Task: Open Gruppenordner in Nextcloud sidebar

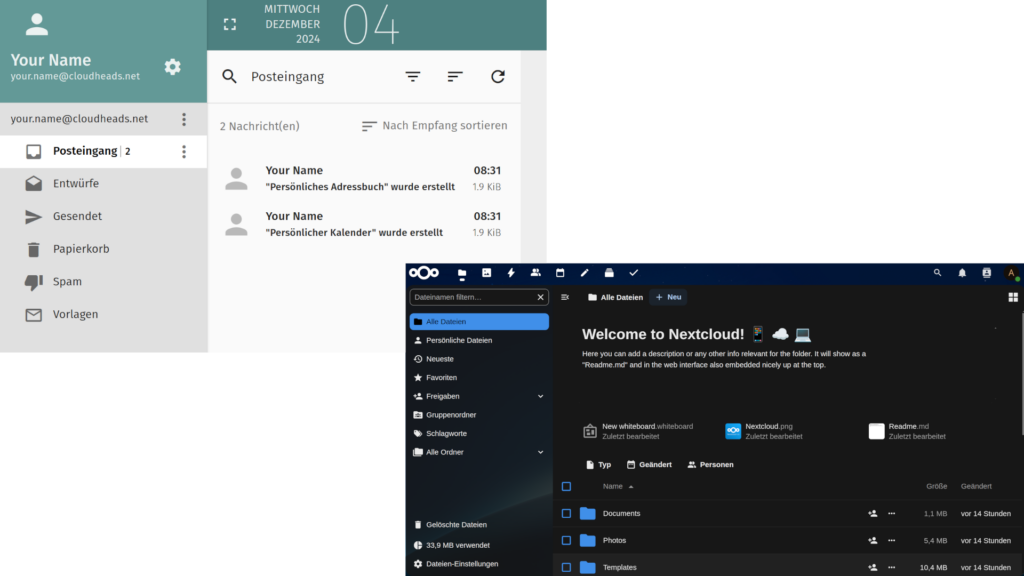Action: [479, 415]
